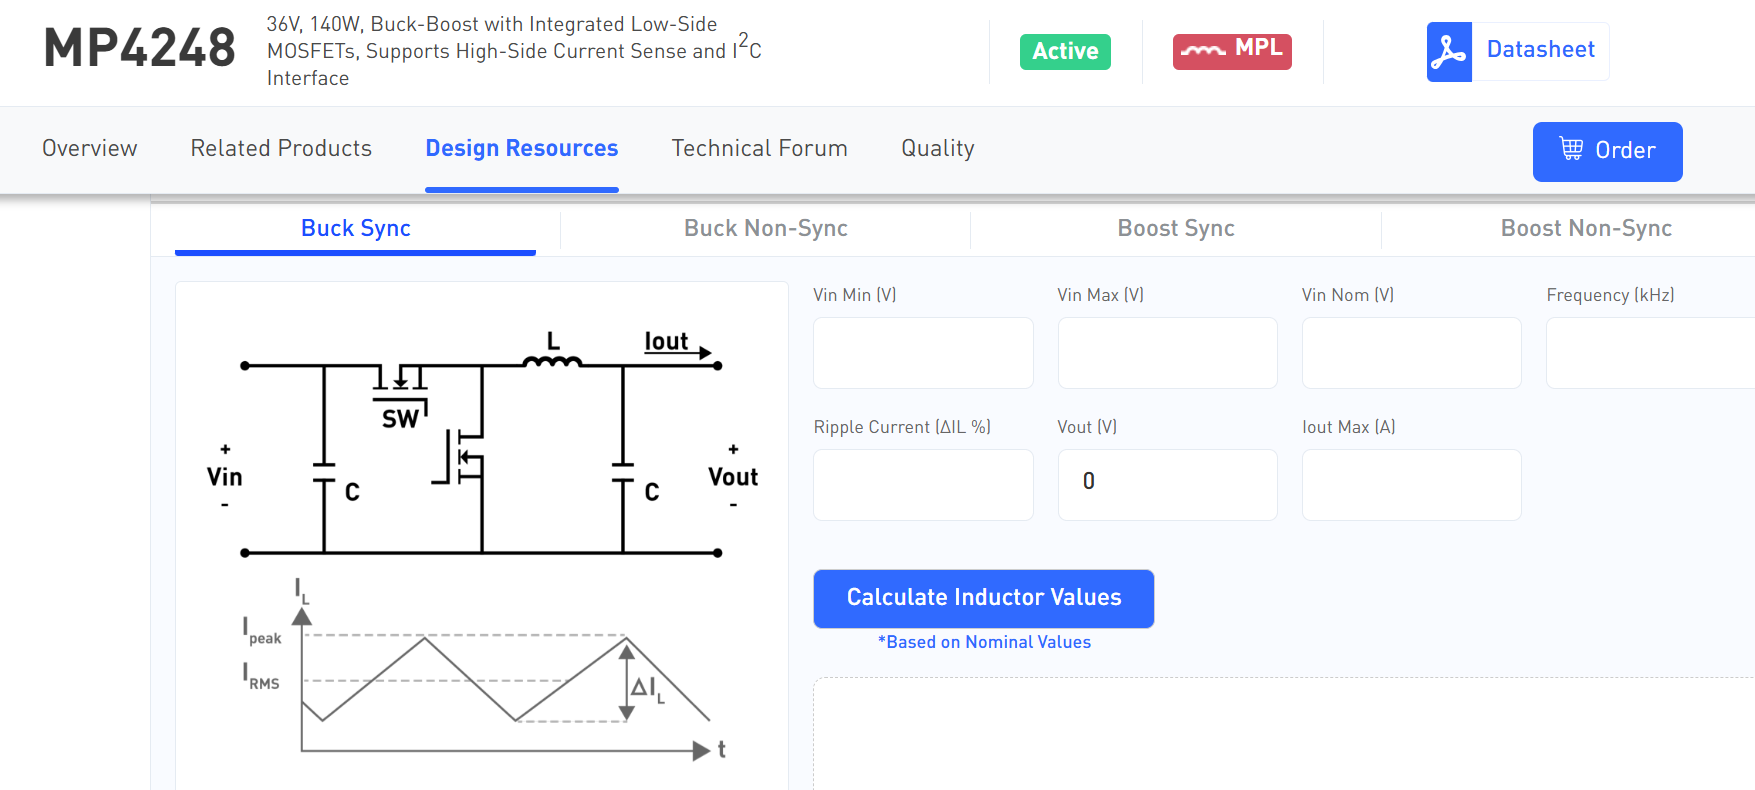Select the Buck Non-Sync calculator tab
Image resolution: width=1755 pixels, height=790 pixels.
point(766,228)
